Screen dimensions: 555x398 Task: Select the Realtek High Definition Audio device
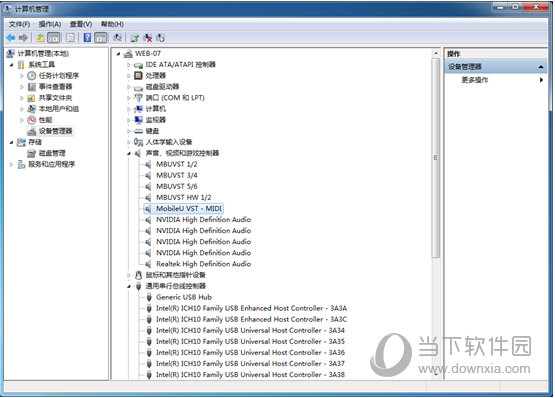tap(204, 264)
